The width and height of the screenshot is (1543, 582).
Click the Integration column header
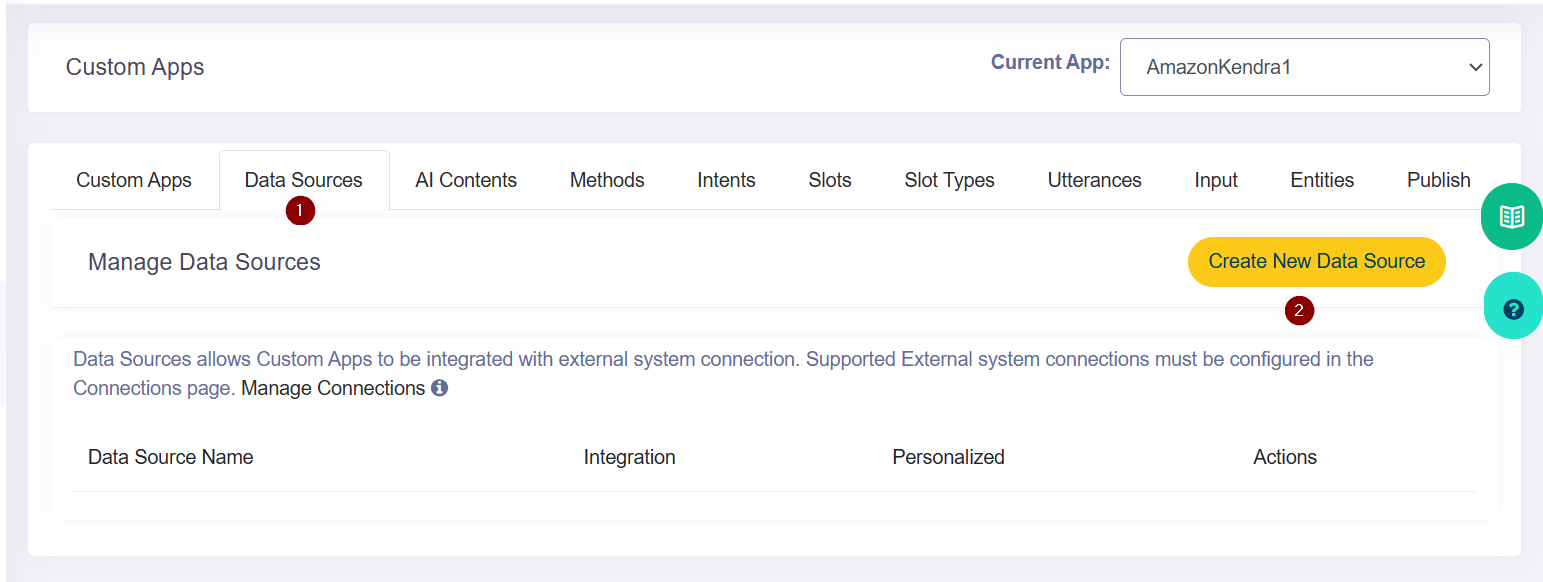630,457
